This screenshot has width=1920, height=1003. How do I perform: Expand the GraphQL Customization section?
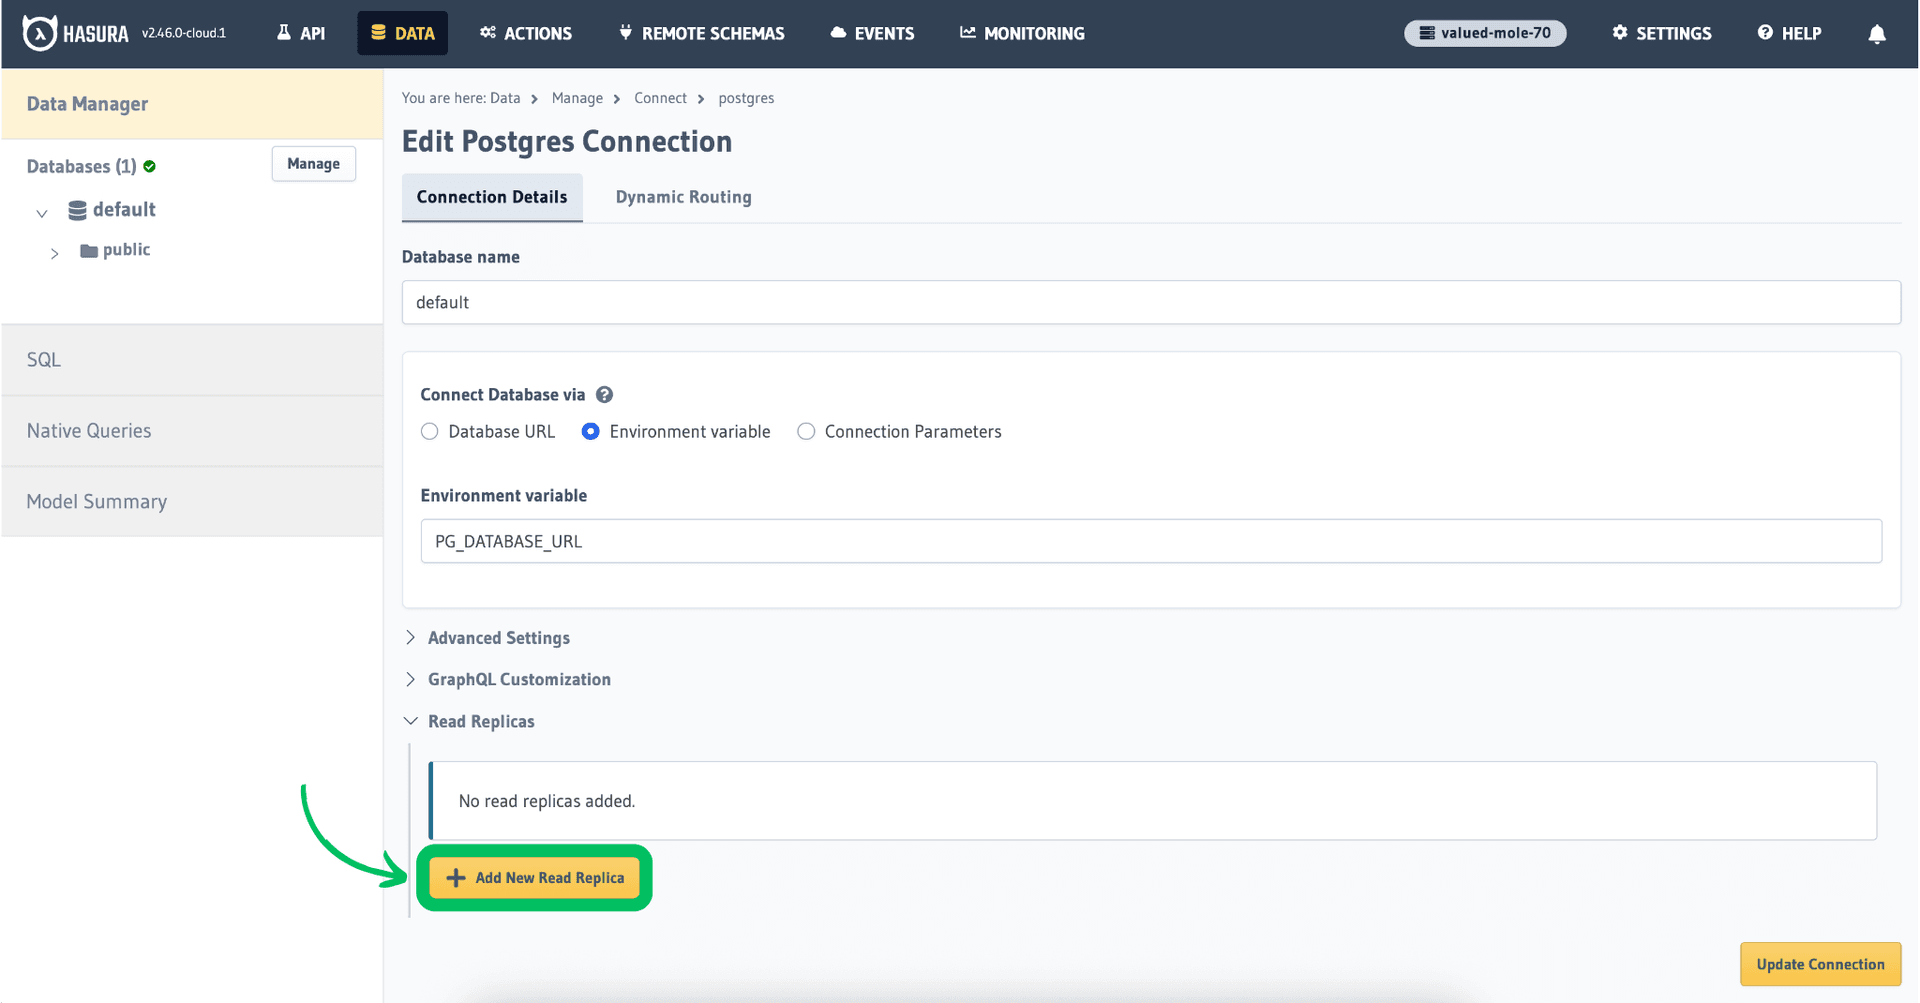[518, 680]
